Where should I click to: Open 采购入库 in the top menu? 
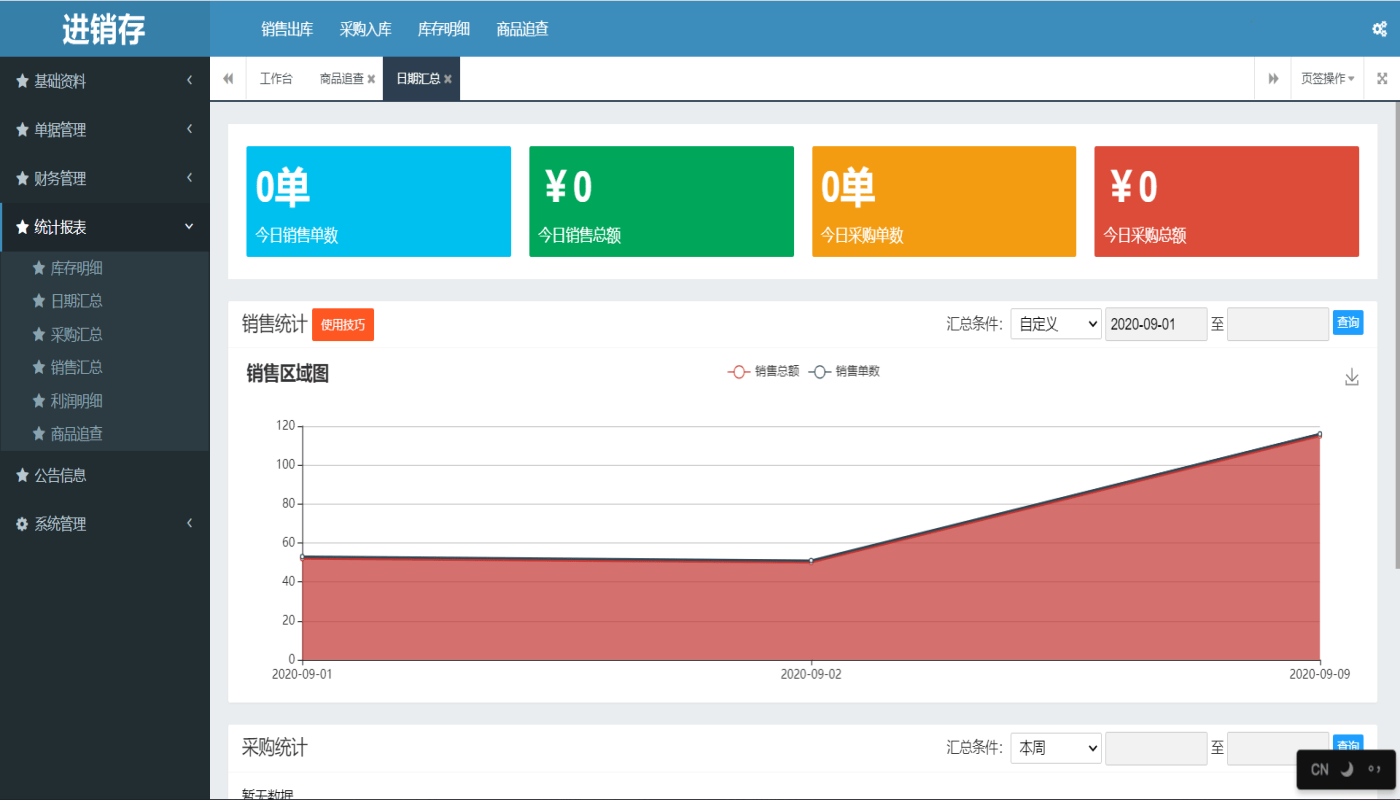365,29
